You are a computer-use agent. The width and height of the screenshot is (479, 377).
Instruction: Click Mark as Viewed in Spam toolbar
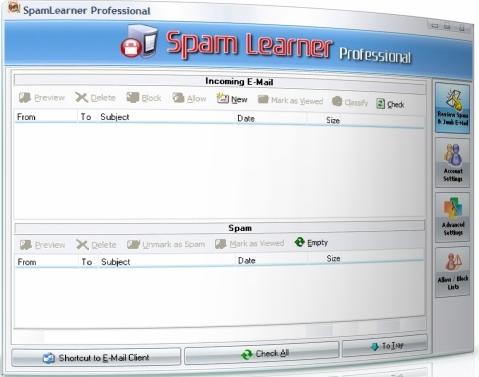click(250, 244)
